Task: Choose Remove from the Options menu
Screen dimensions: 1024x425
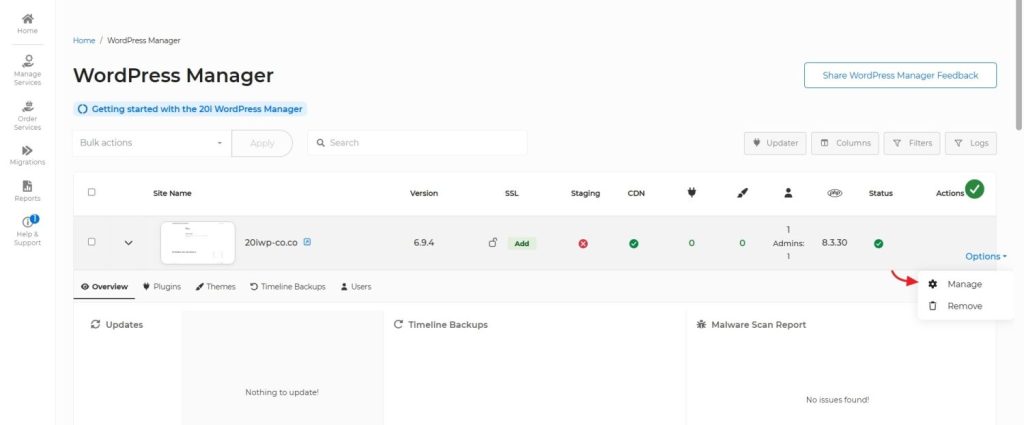Action: click(x=965, y=306)
